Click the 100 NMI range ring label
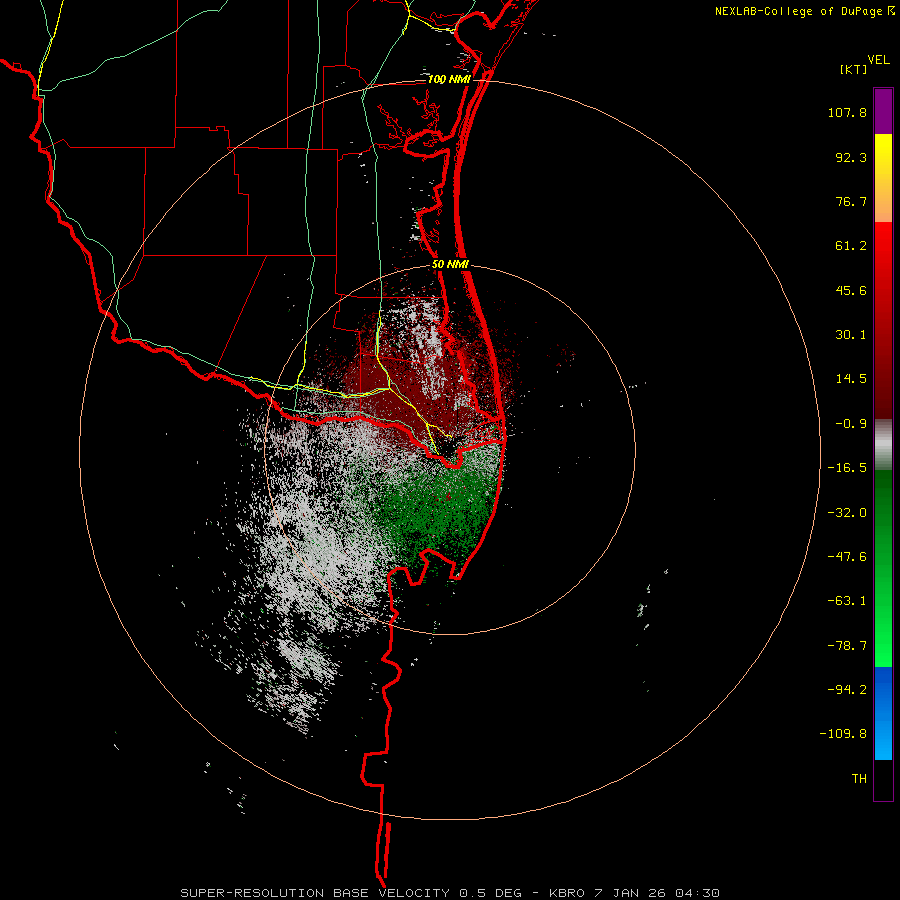The width and height of the screenshot is (900, 900). tap(449, 79)
